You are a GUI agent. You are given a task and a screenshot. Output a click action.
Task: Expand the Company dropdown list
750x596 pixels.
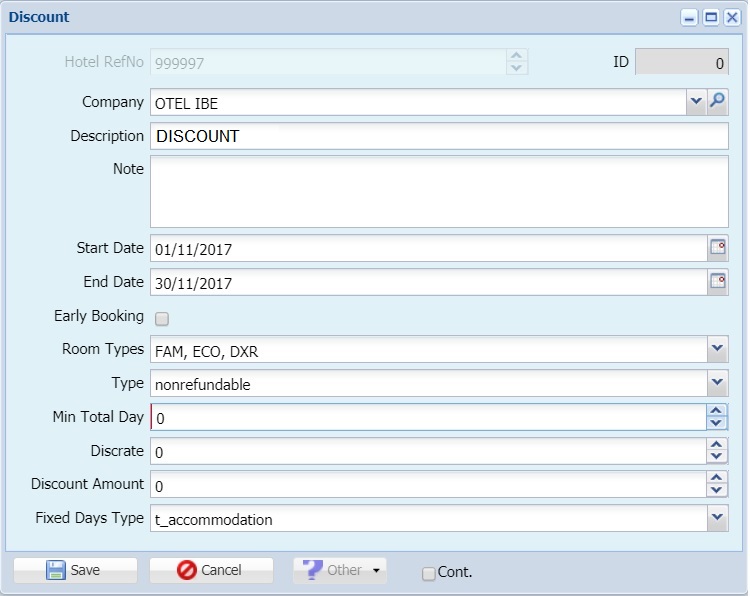[696, 101]
